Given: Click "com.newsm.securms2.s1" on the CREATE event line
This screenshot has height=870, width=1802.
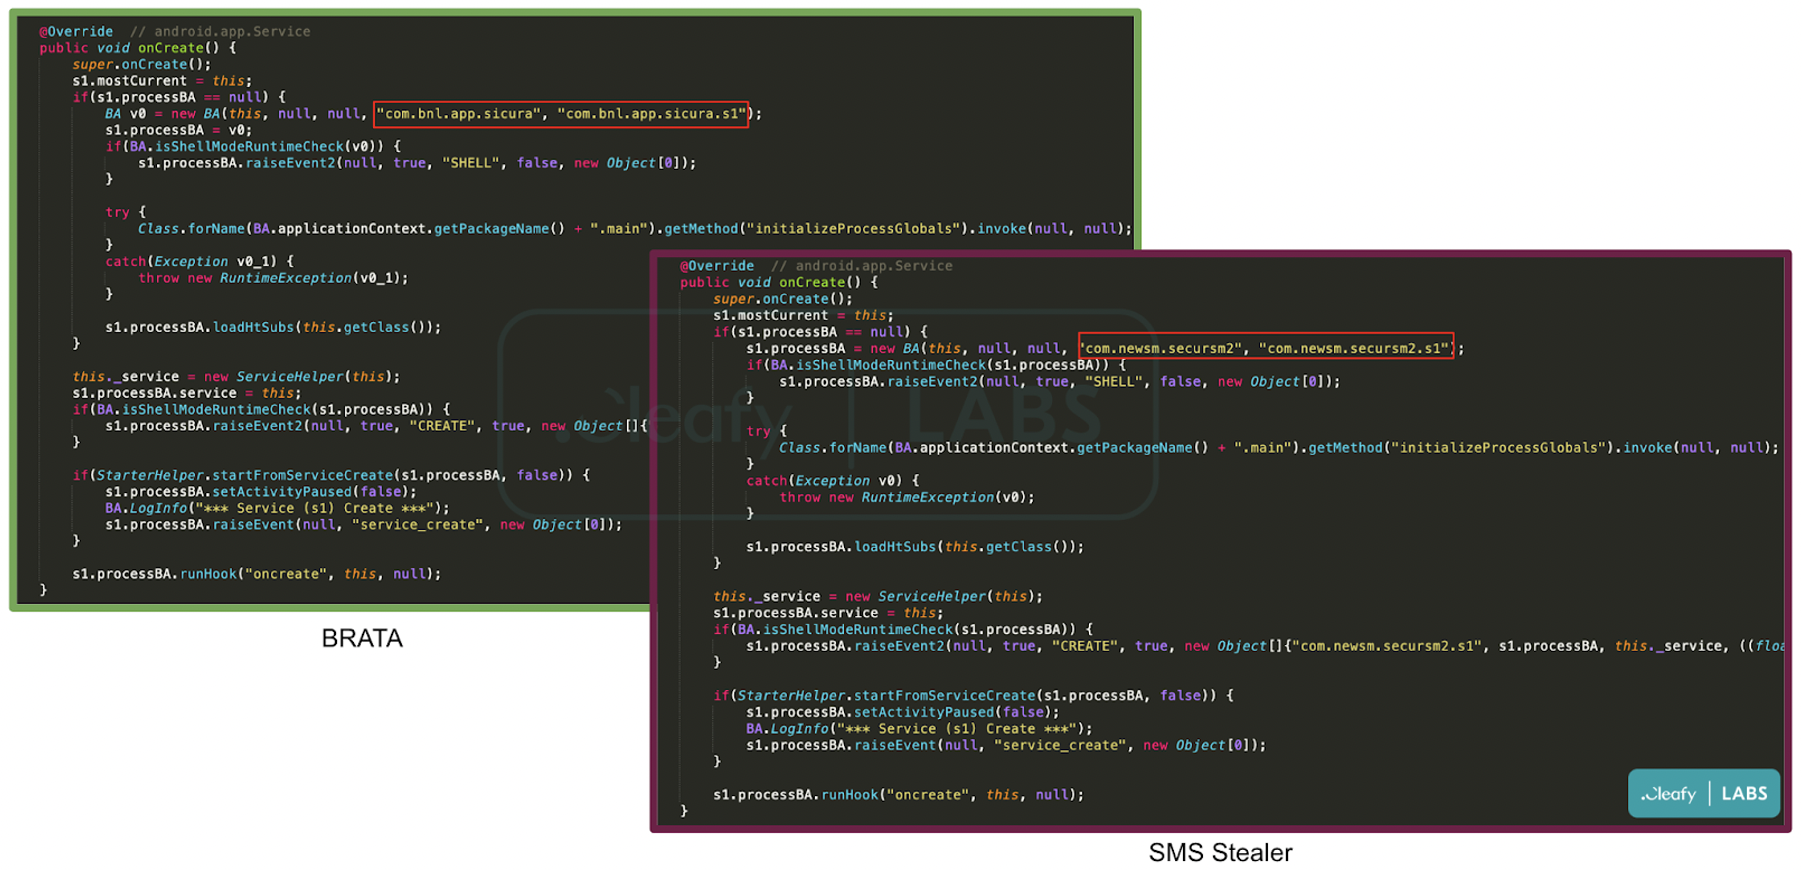Looking at the screenshot, I should pos(1387,646).
